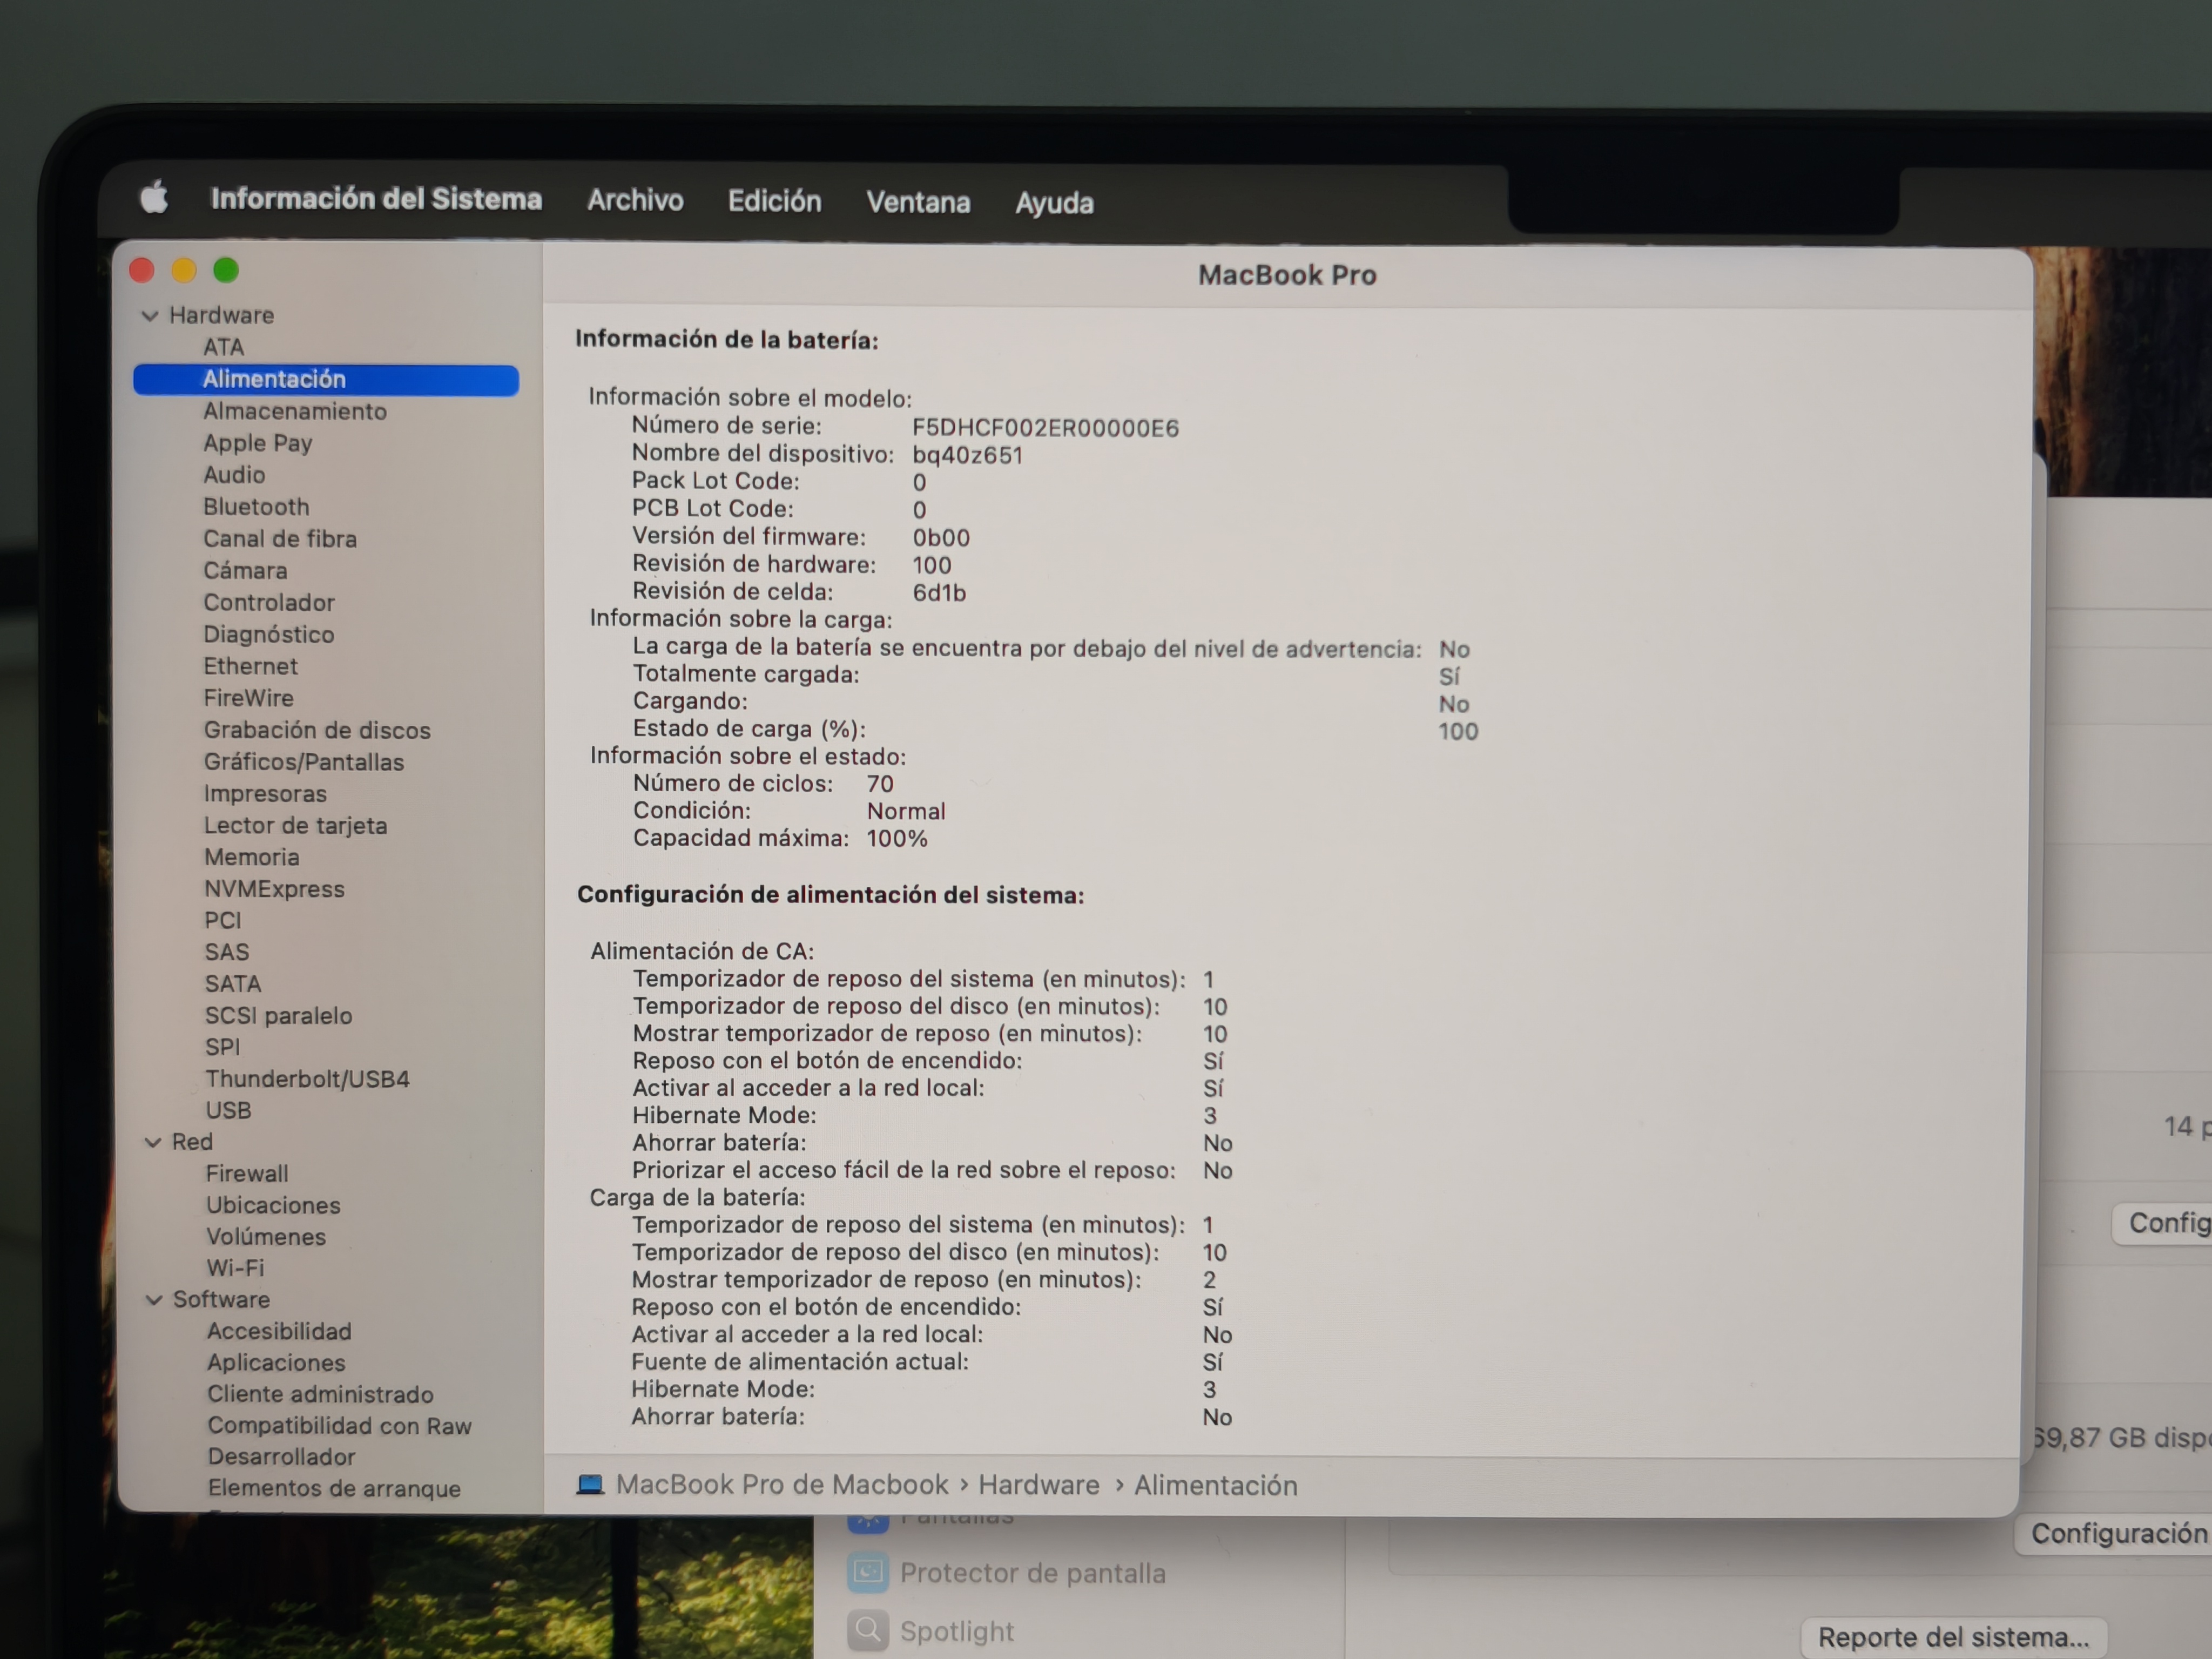Click the Spotlight magnifier icon
The height and width of the screenshot is (1659, 2212).
pos(867,1631)
